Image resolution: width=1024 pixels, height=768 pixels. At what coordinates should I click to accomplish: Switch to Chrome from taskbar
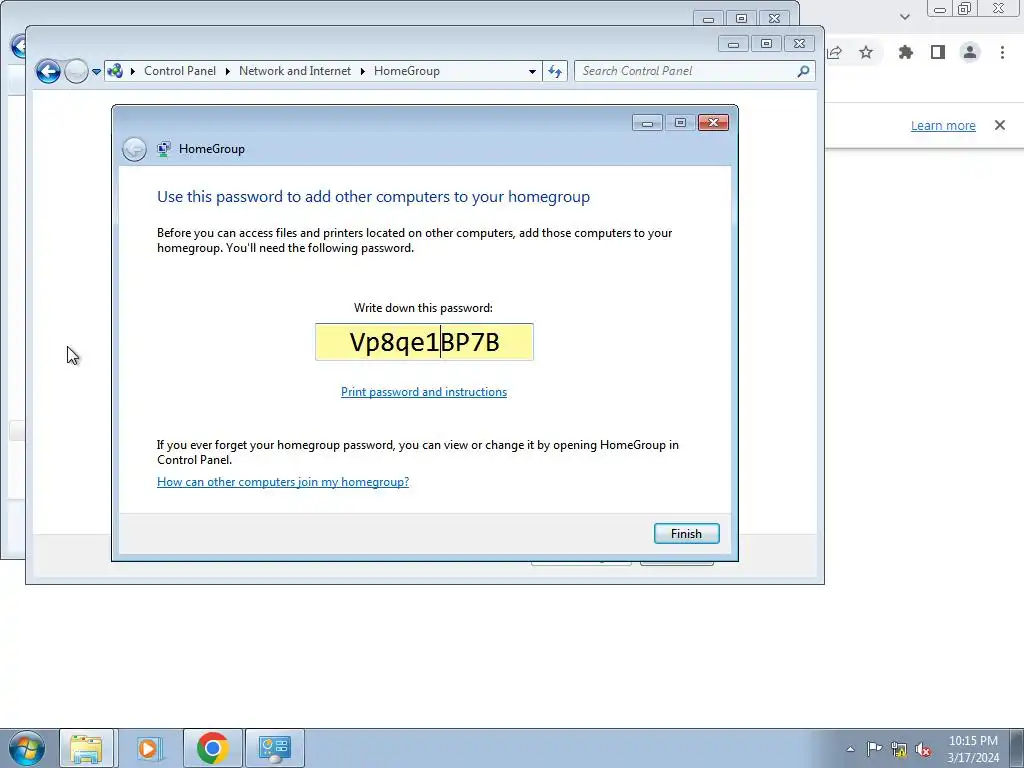point(213,748)
